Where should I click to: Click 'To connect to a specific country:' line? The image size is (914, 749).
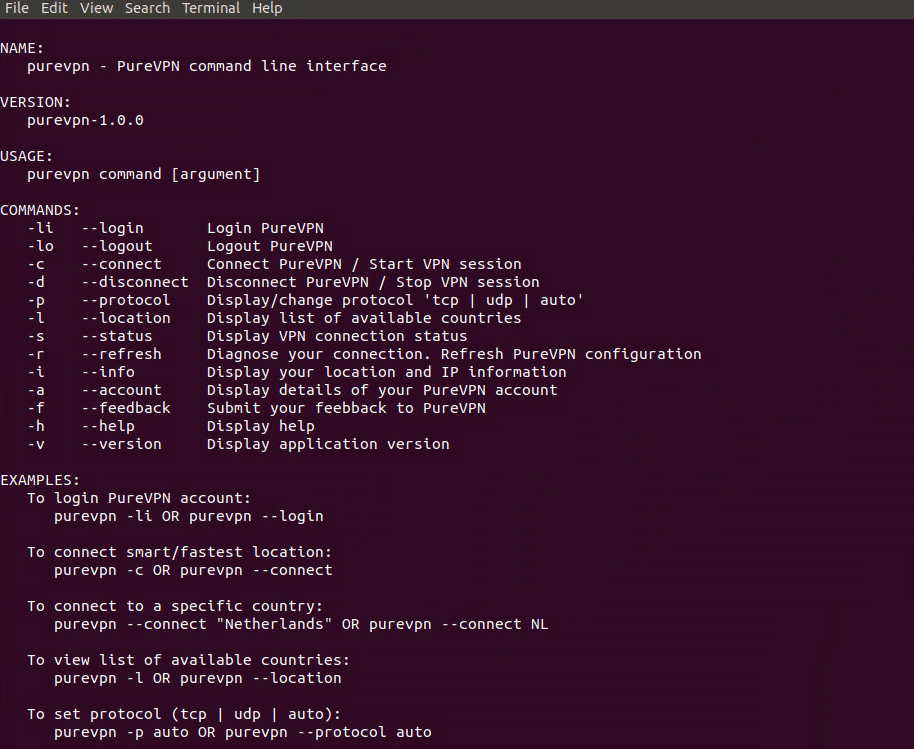click(x=175, y=606)
